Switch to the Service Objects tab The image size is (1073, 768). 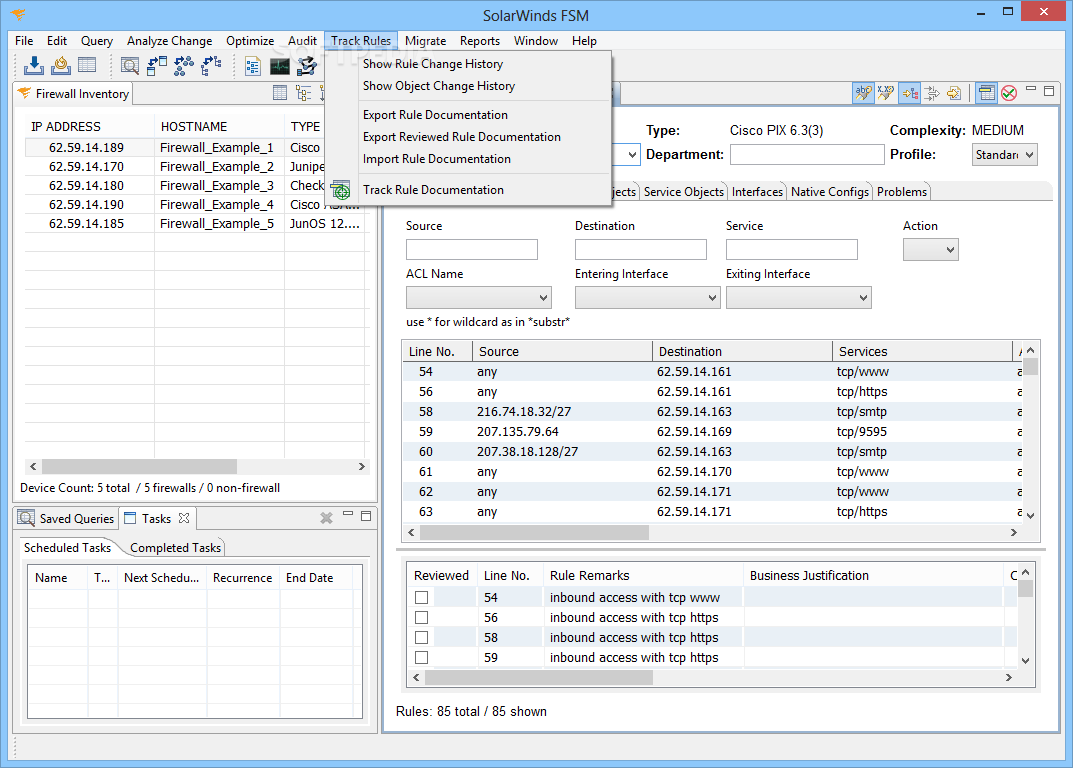pyautogui.click(x=683, y=192)
